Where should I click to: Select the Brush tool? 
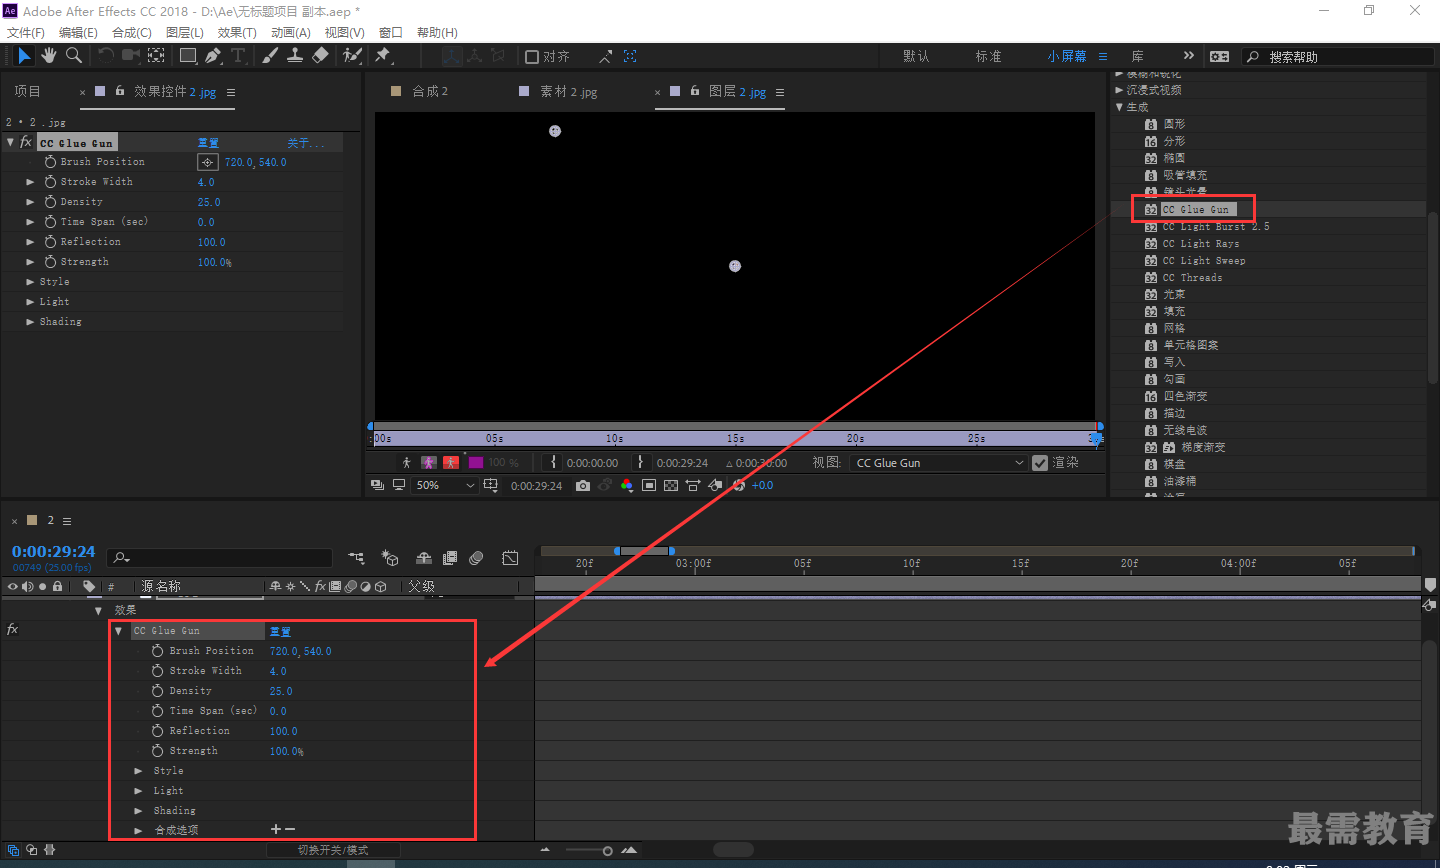(270, 56)
